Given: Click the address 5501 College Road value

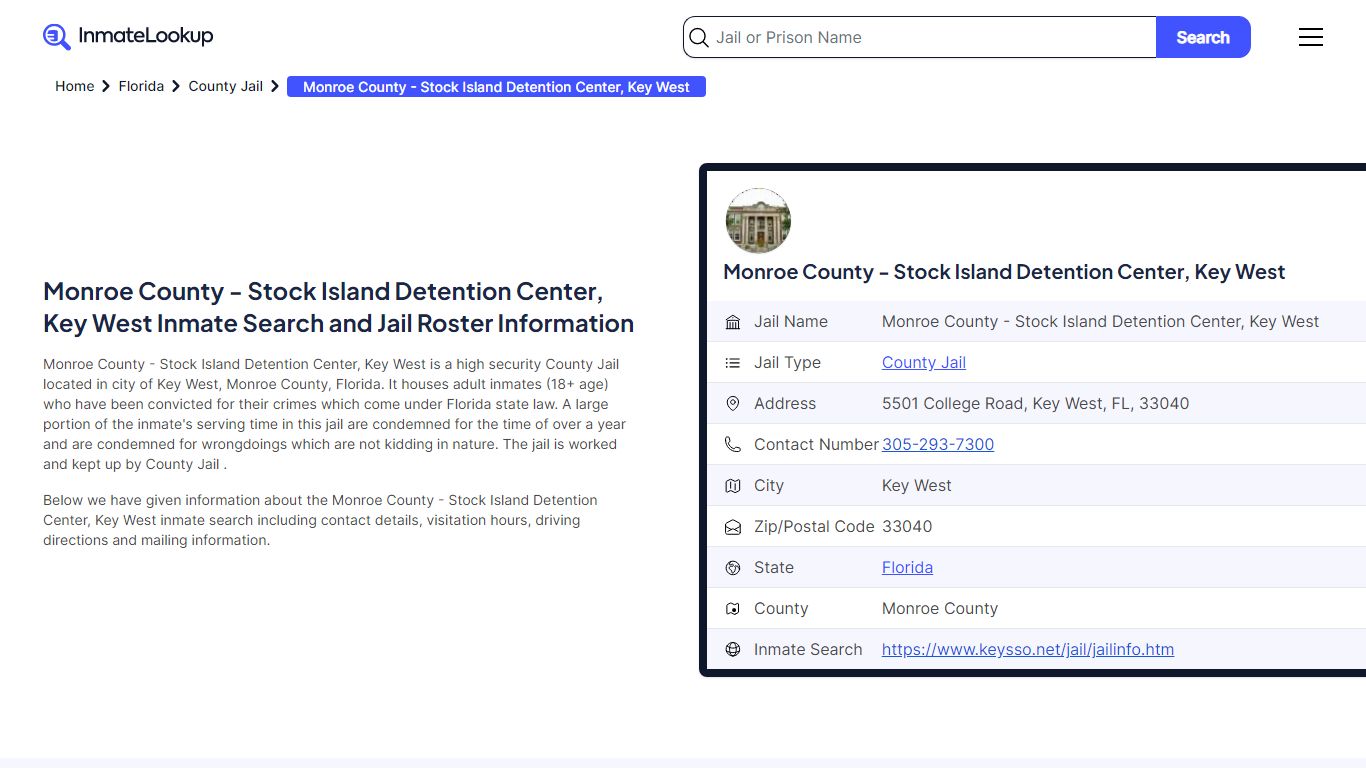Looking at the screenshot, I should (1036, 404).
